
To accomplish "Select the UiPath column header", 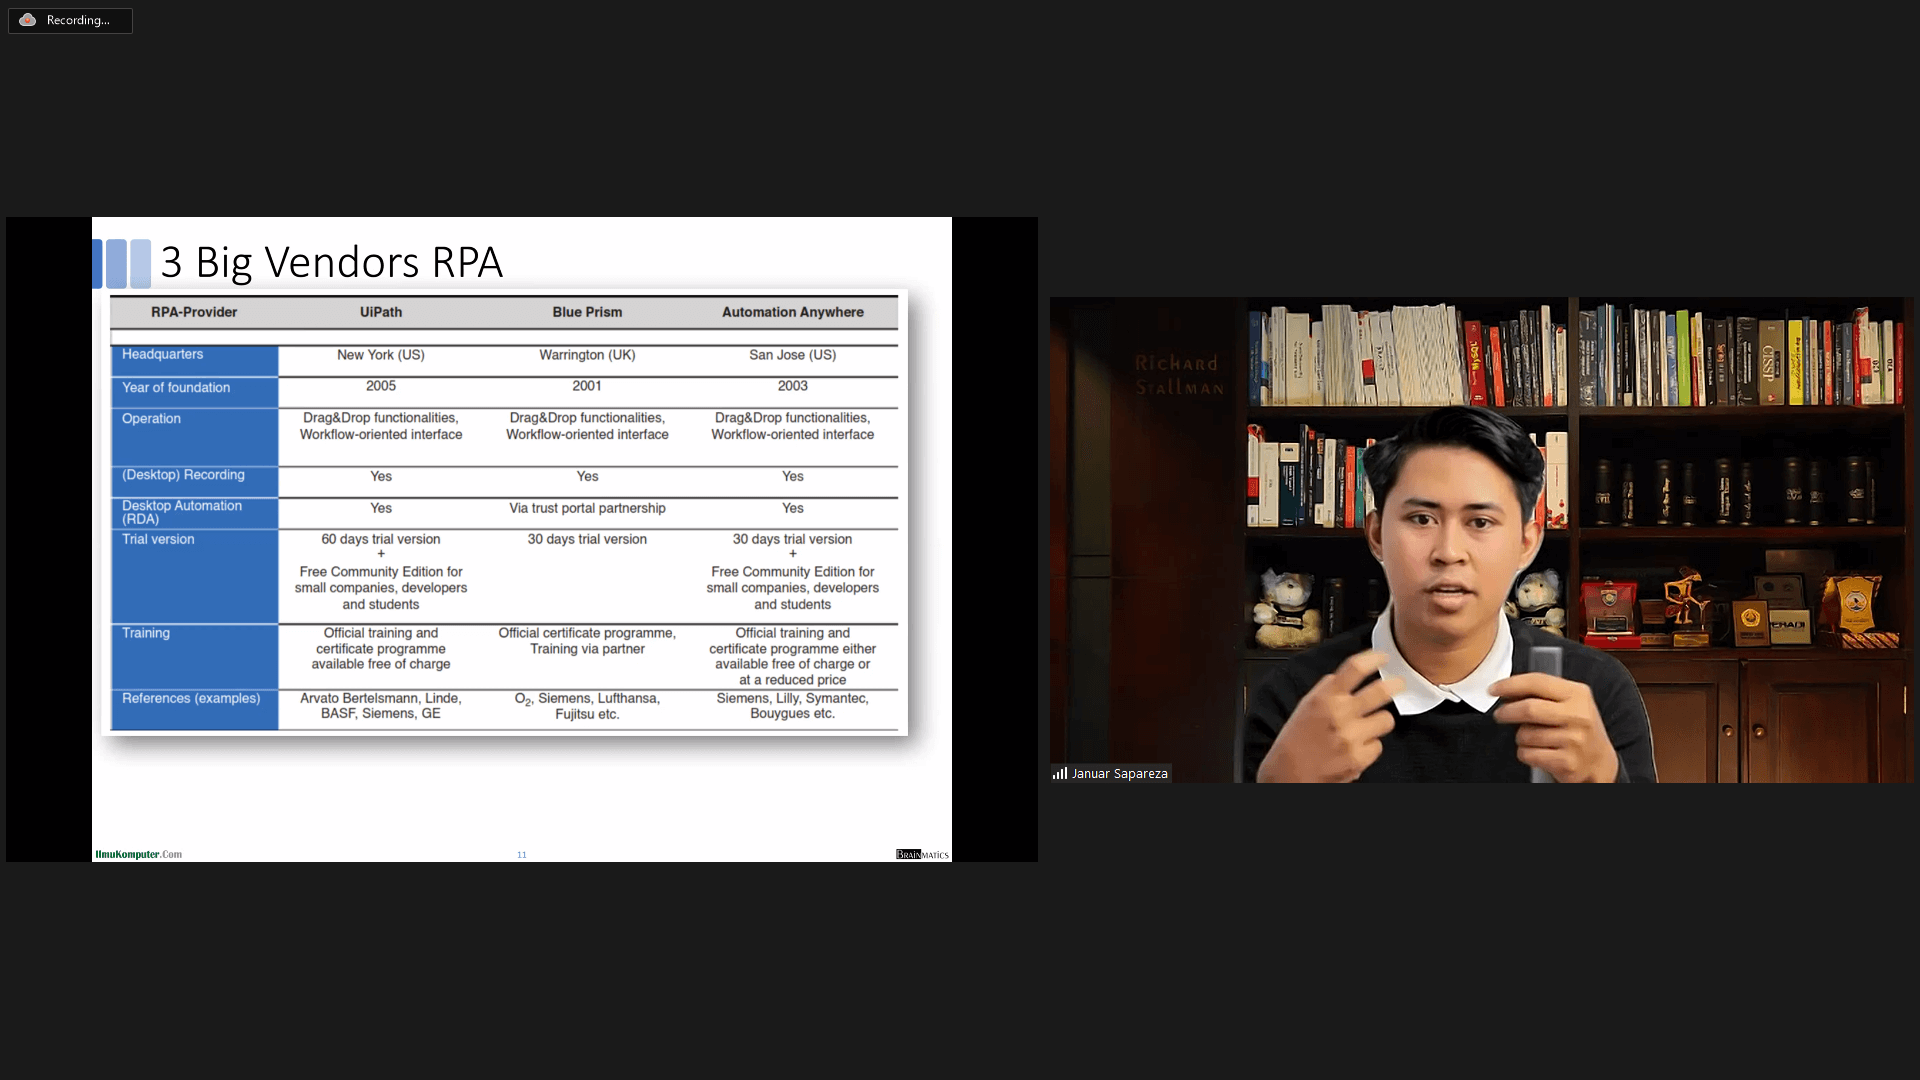I will point(381,312).
